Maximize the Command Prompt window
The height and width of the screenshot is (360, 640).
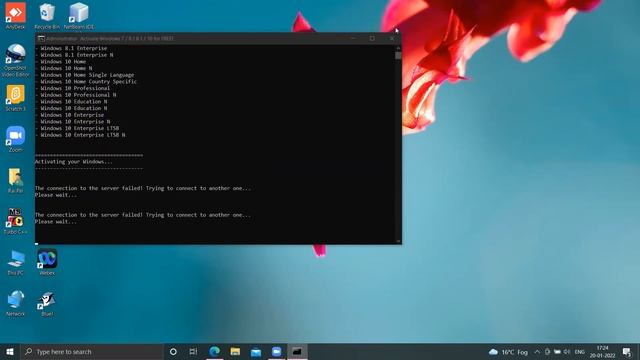coord(372,38)
